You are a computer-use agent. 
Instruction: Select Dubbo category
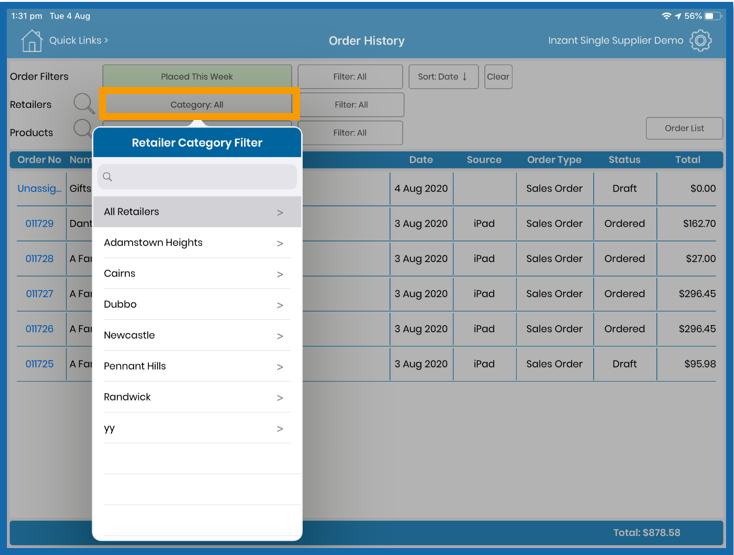point(197,305)
